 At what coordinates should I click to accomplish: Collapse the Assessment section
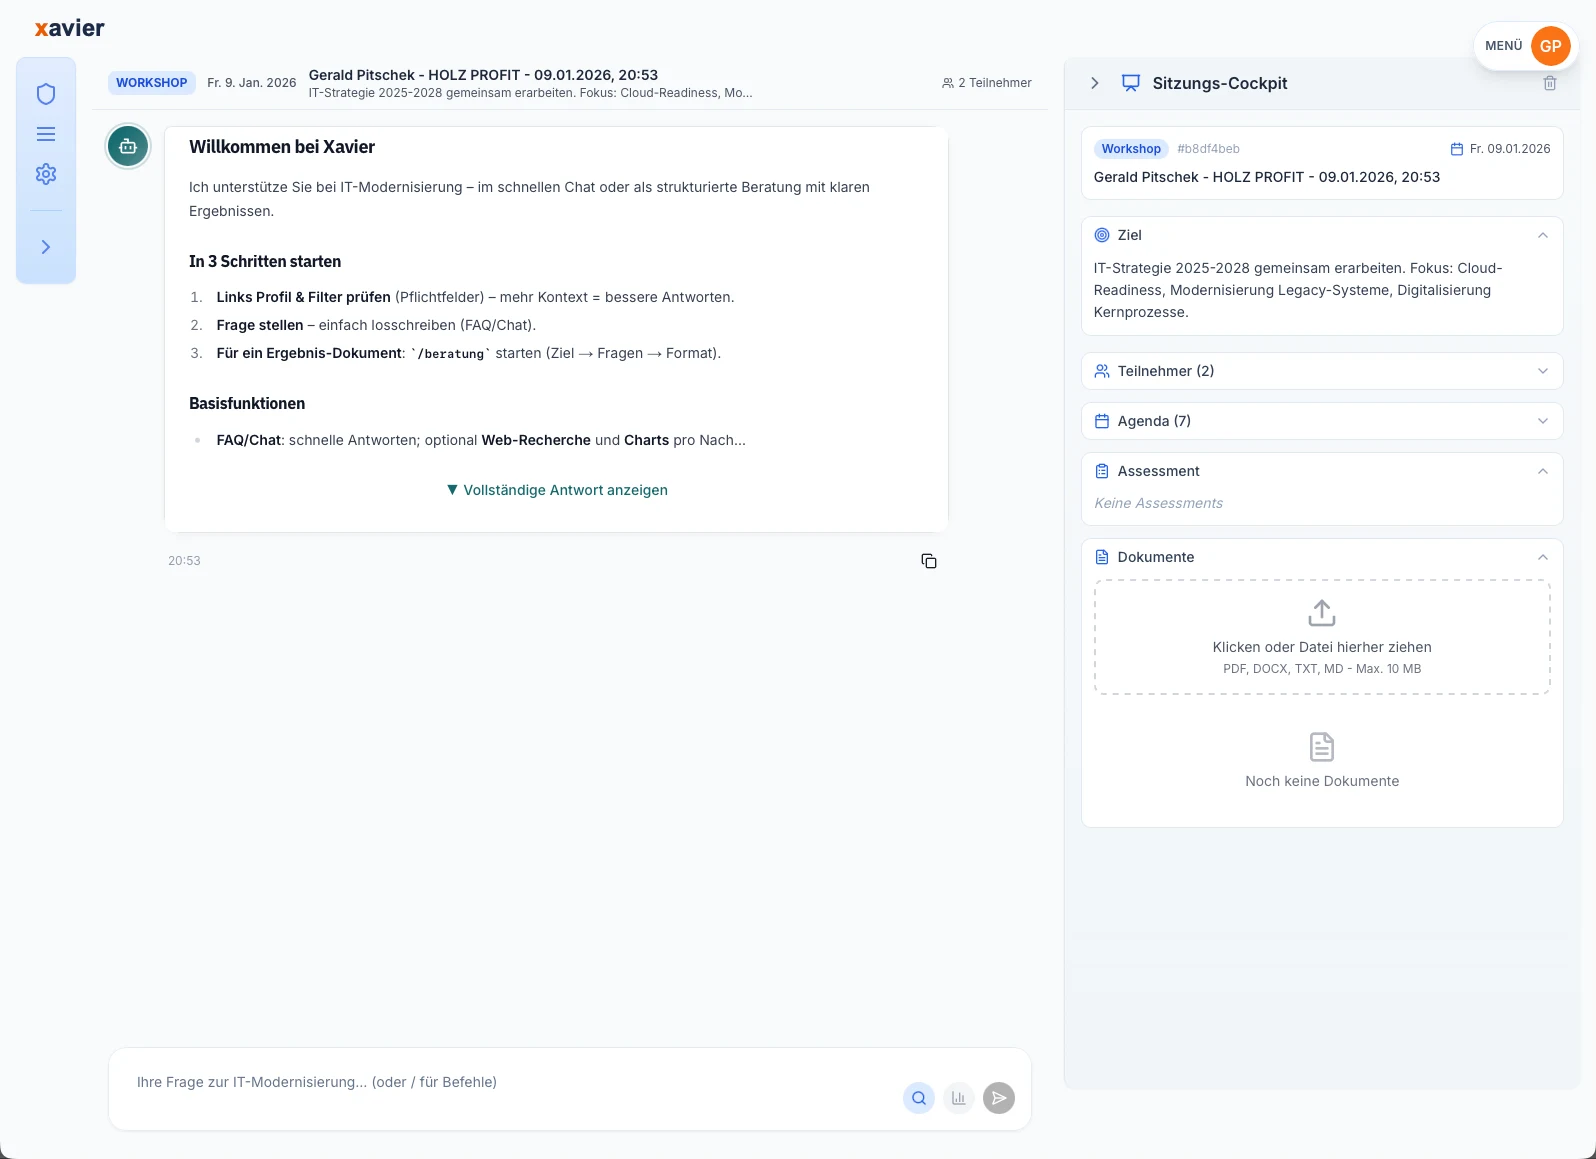coord(1542,472)
